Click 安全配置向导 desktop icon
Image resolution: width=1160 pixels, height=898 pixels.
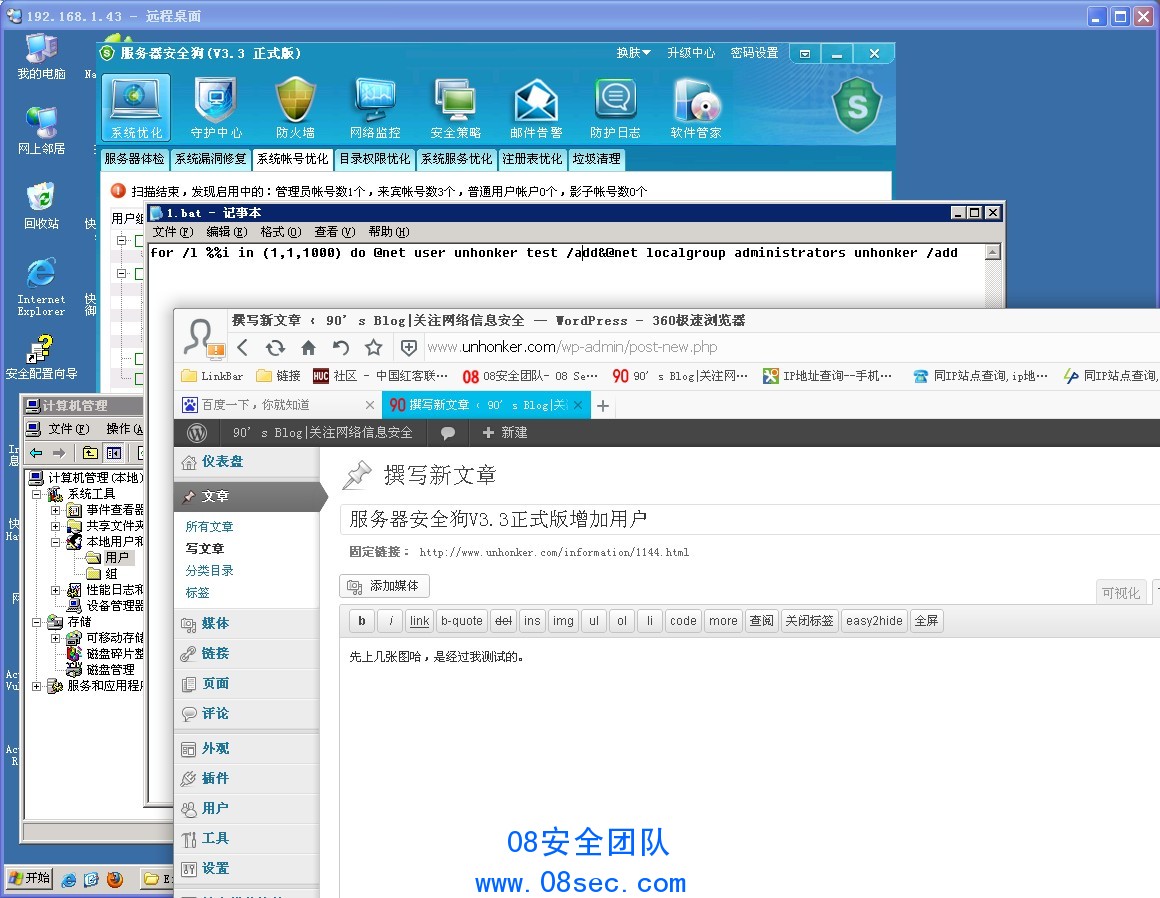click(x=41, y=357)
